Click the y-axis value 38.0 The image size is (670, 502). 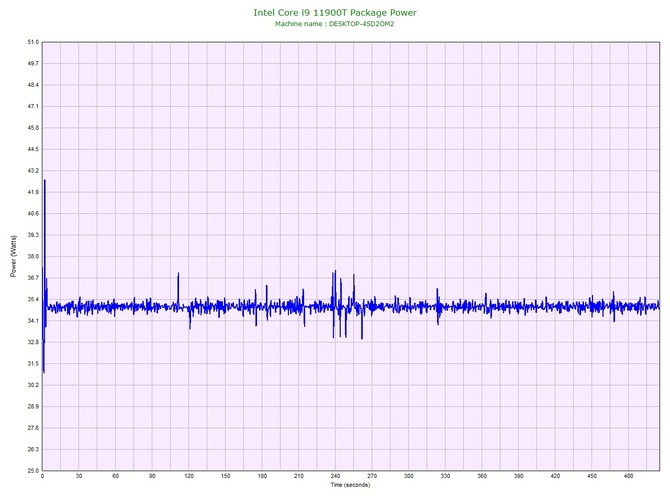point(33,256)
